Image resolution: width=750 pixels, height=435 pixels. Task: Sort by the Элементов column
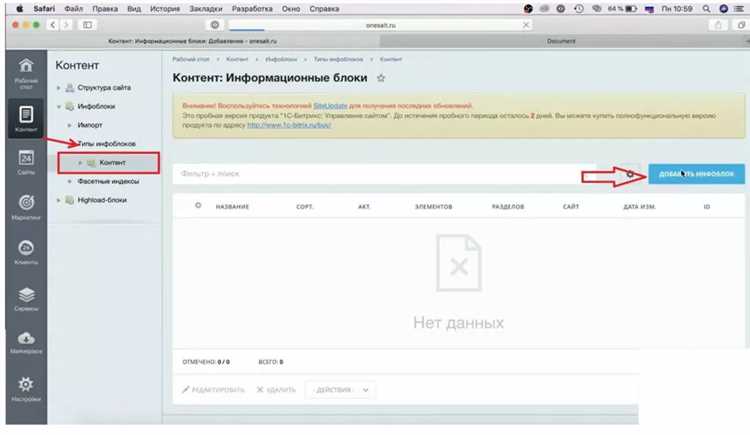coord(433,207)
